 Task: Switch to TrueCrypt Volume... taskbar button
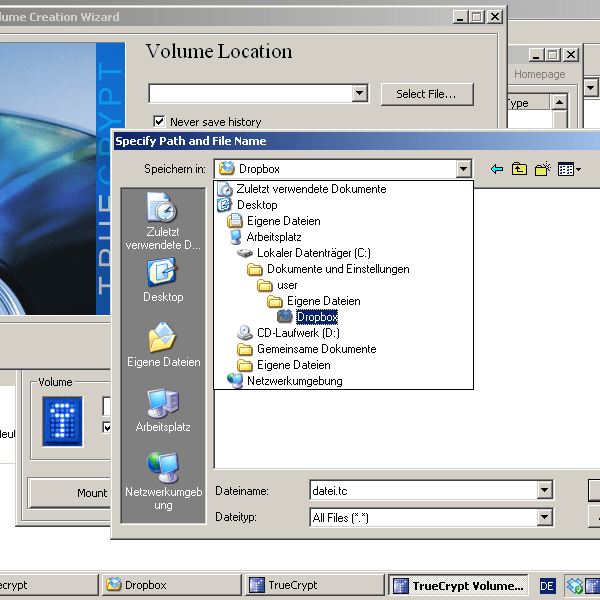coord(458,585)
